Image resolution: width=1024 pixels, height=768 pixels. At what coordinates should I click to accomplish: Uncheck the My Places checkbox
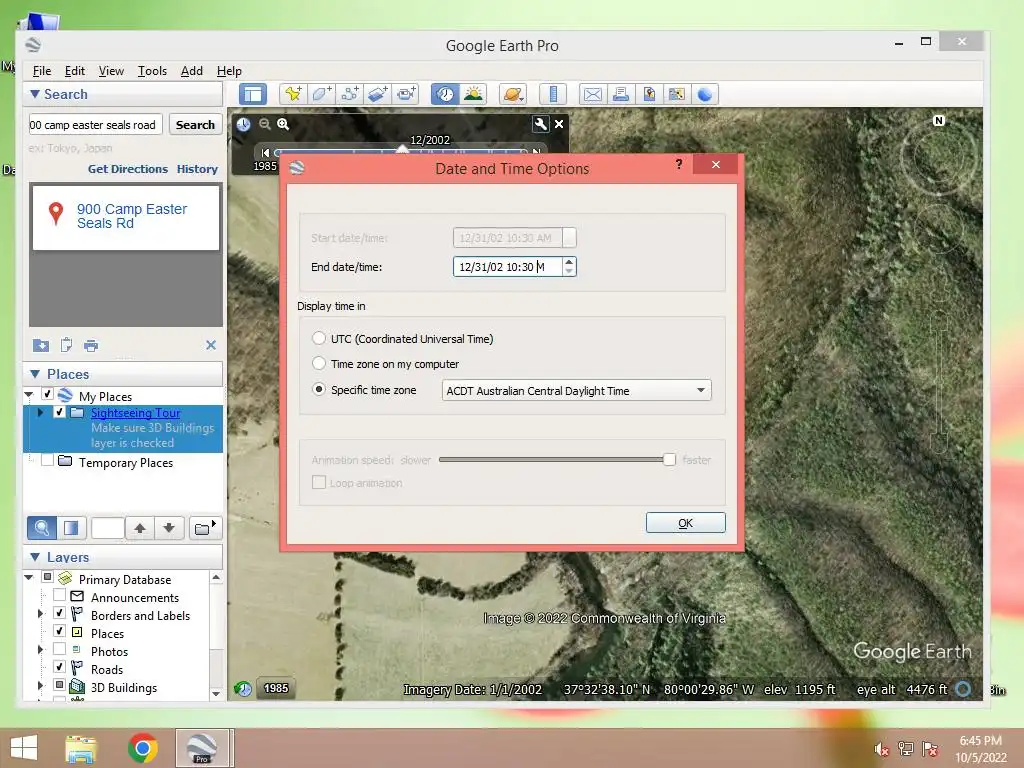pos(48,394)
